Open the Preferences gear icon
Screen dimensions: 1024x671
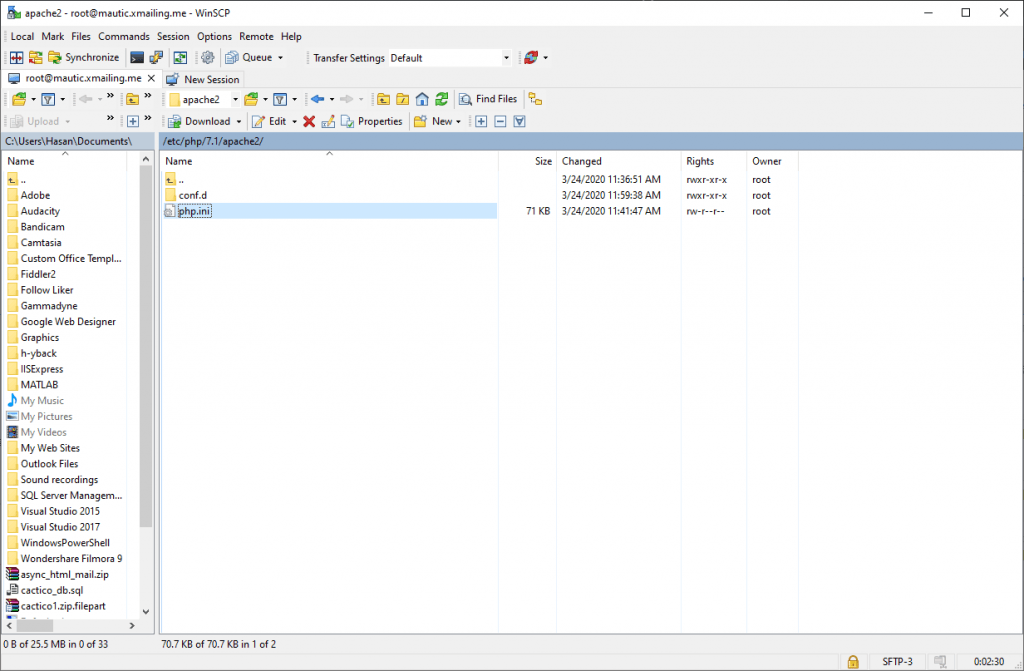pos(207,57)
